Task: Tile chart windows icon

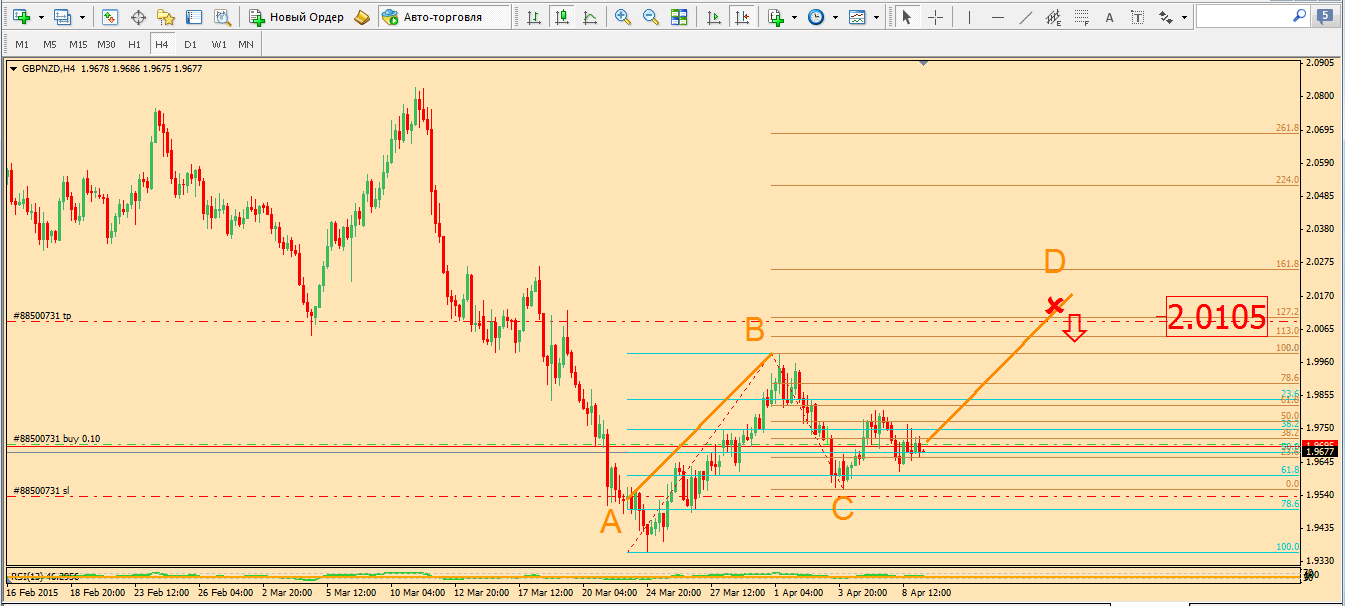Action: click(x=679, y=17)
